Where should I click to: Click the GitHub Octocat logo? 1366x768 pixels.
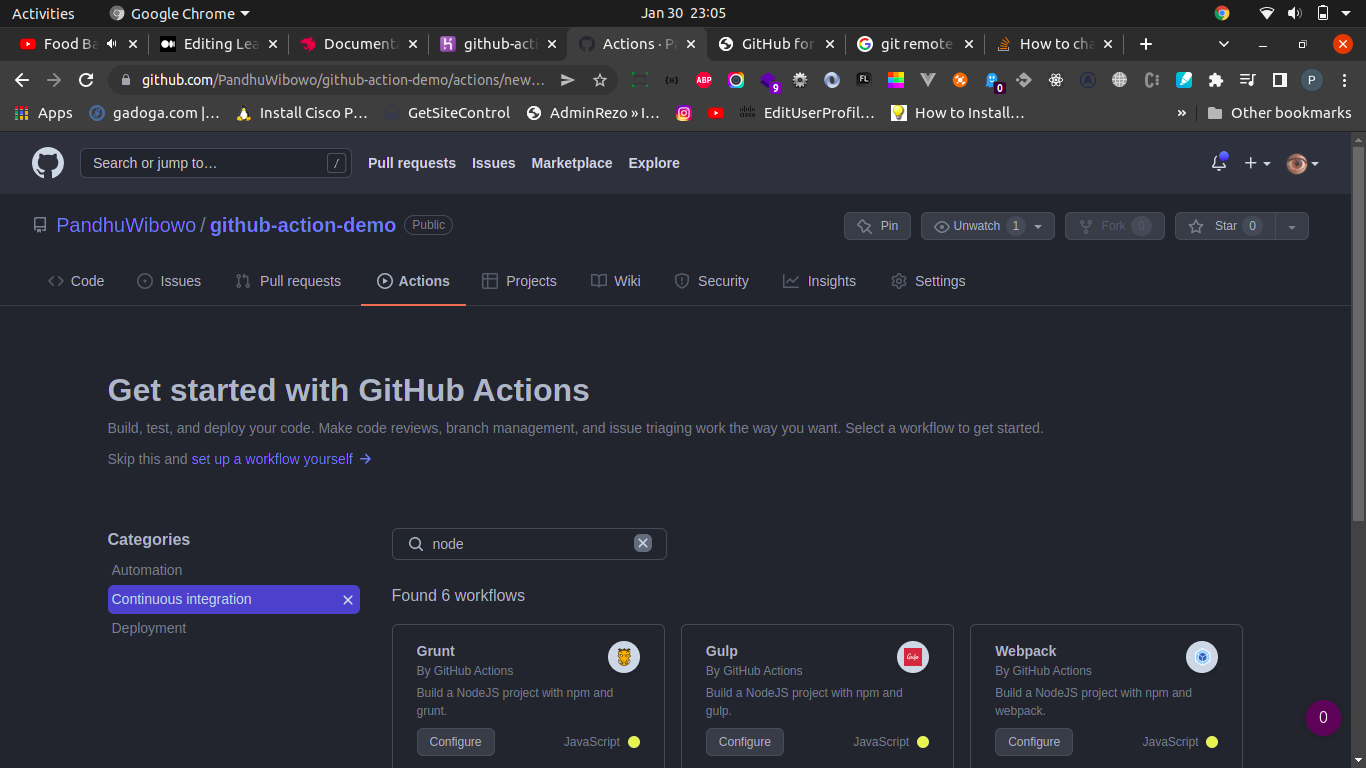coord(48,163)
